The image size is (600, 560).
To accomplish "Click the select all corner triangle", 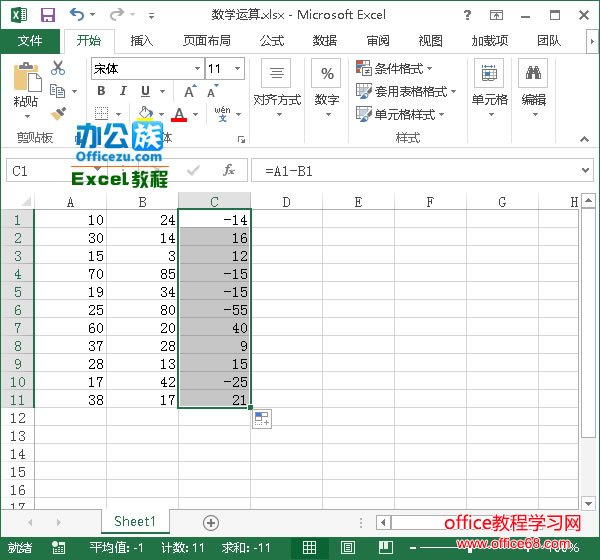I will 24,201.
